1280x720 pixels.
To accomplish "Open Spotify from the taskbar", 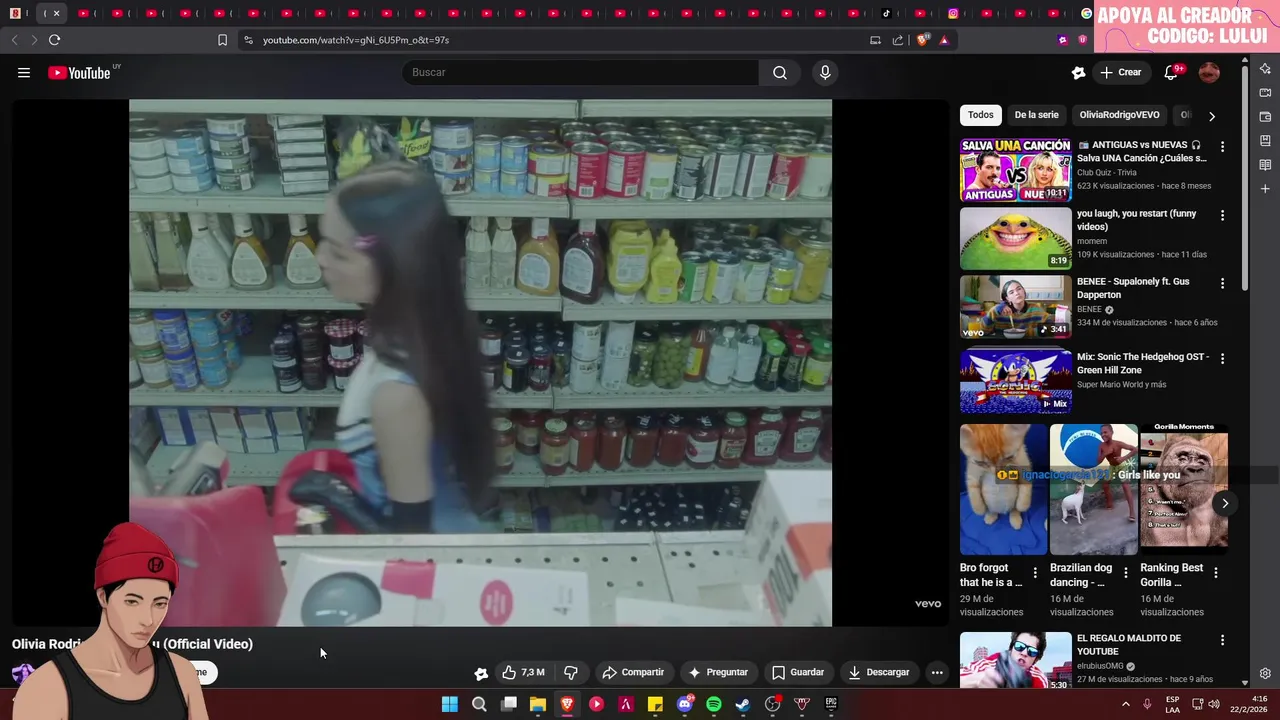I will click(x=714, y=704).
